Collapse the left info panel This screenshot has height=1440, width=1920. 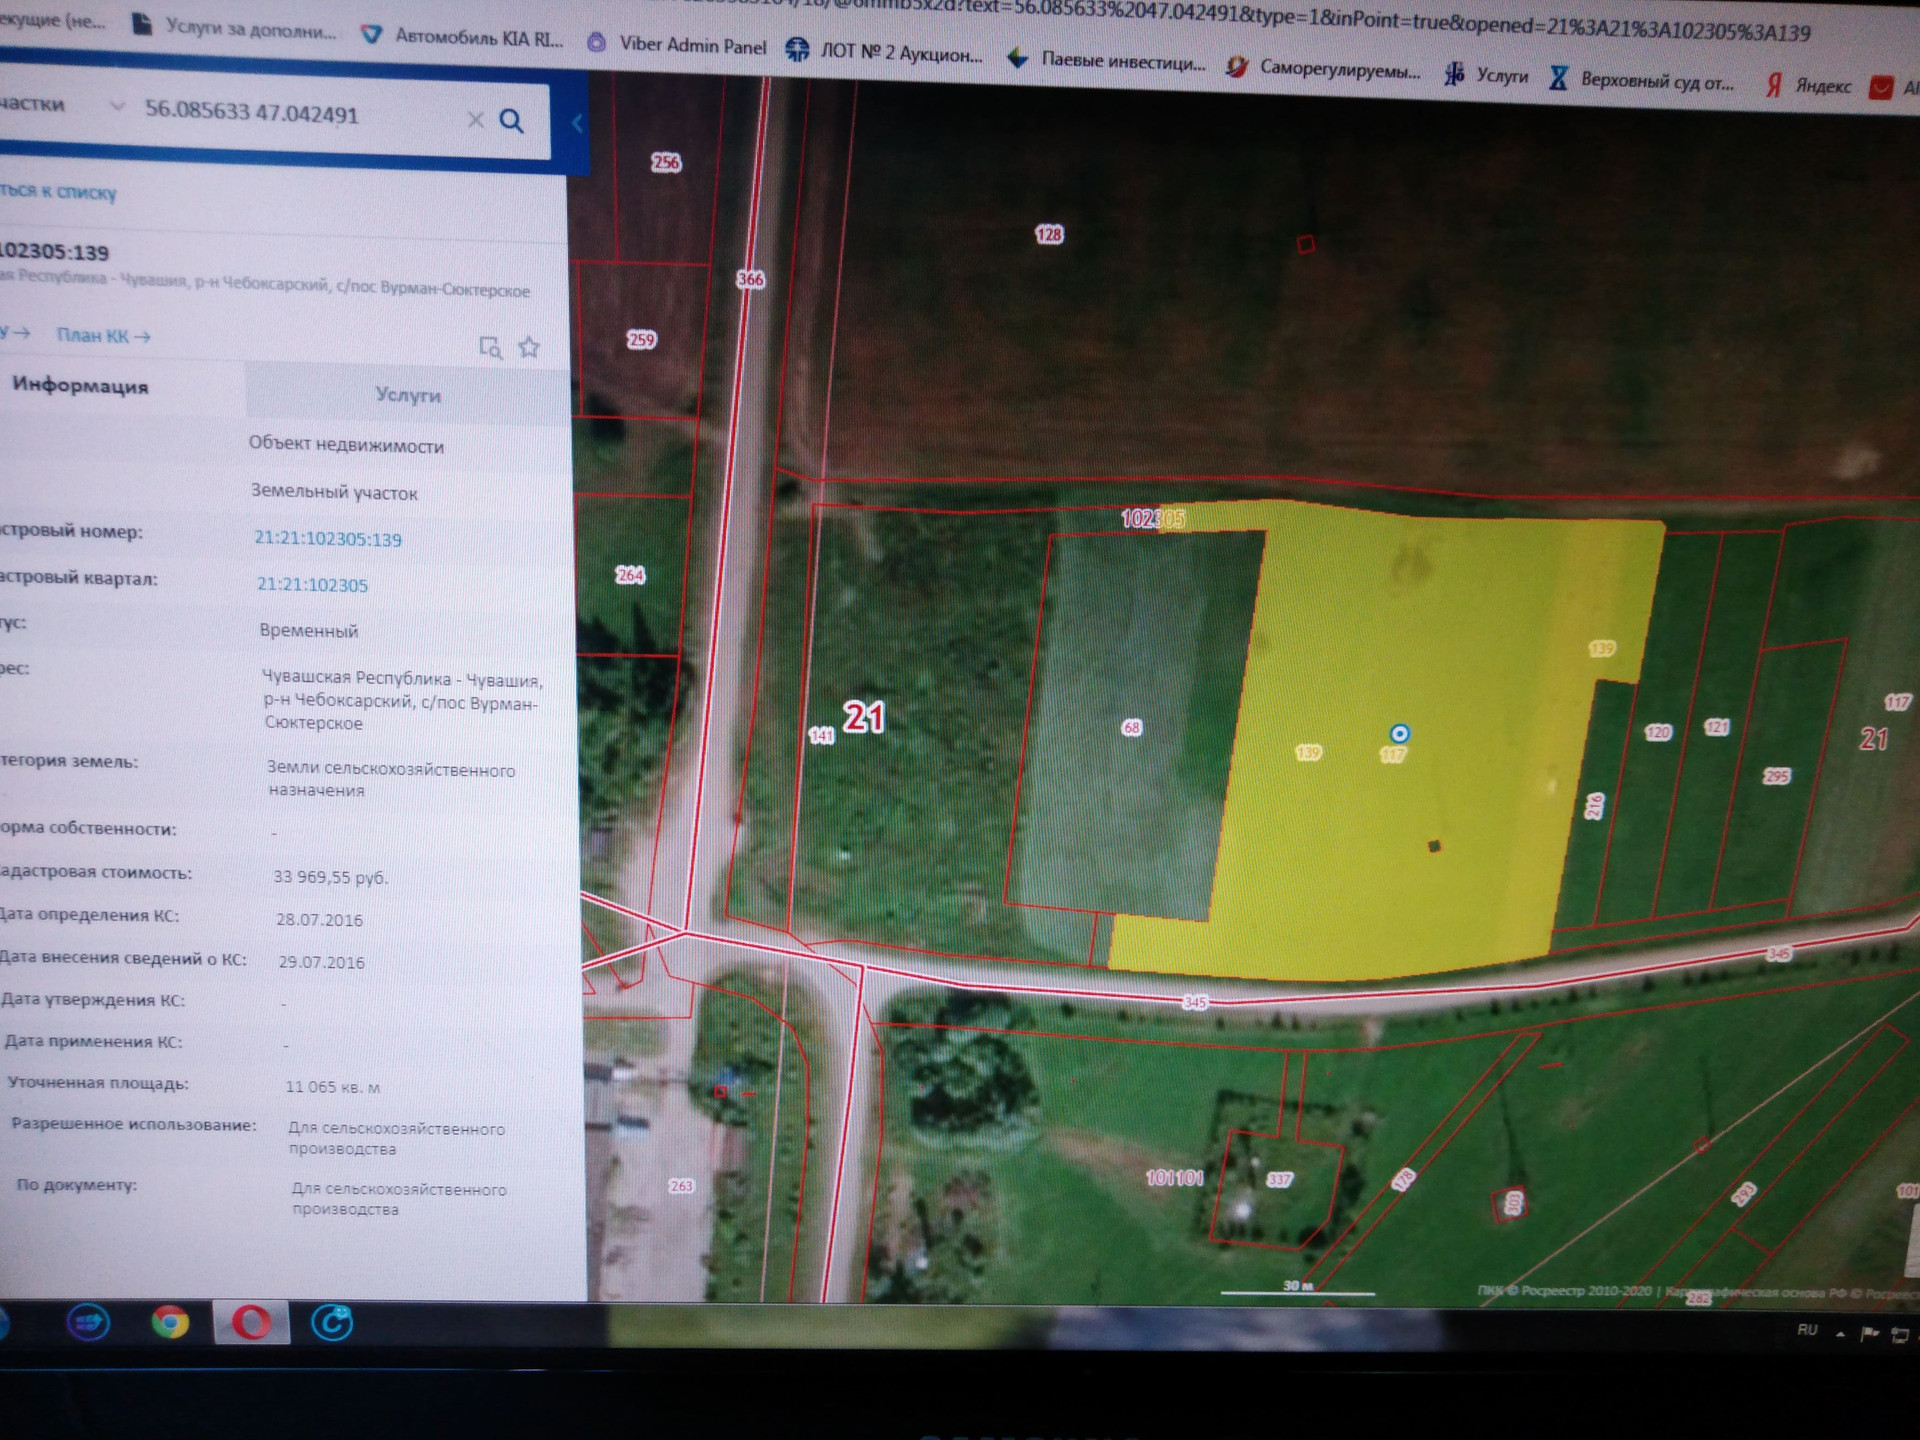click(x=577, y=123)
